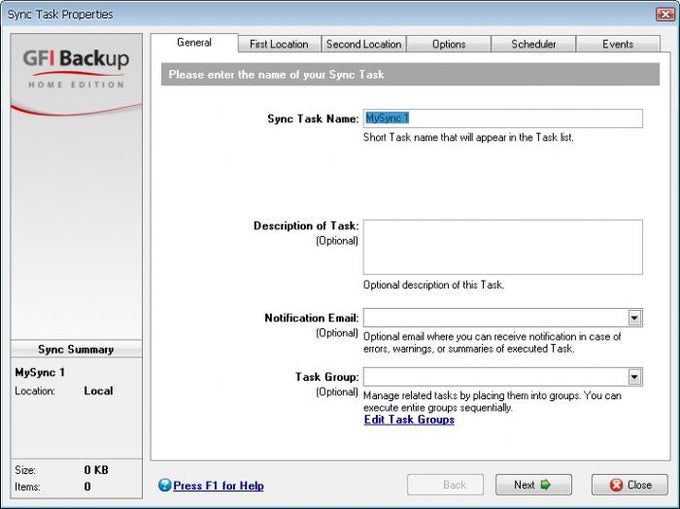
Task: Click the "Please enter the name" banner
Action: [410, 75]
